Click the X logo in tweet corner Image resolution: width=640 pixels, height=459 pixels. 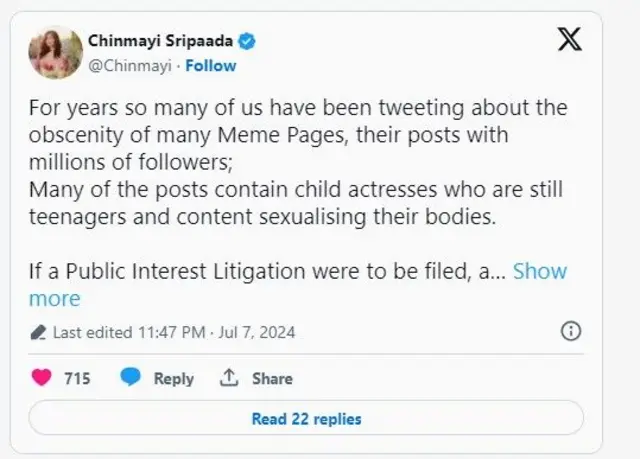[567, 41]
